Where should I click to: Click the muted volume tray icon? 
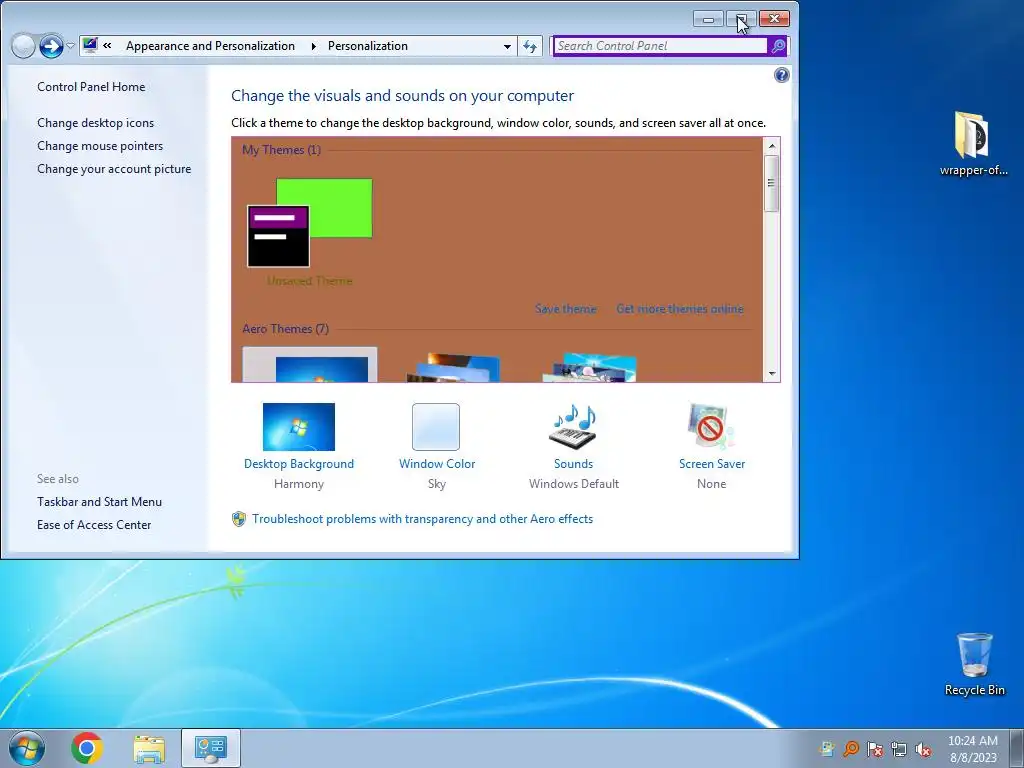coord(923,749)
